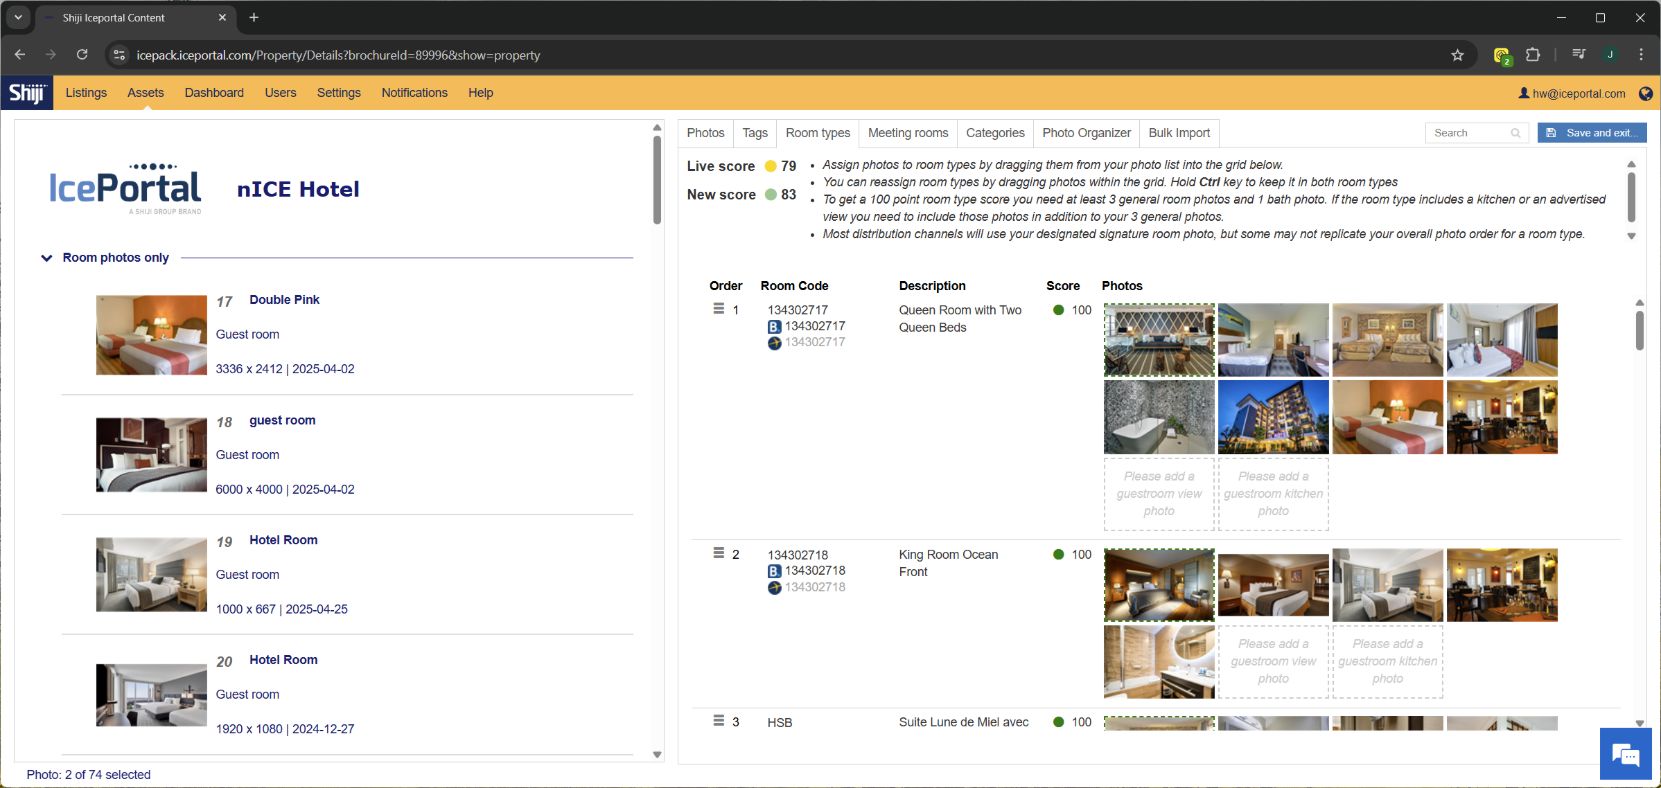
Task: Click the Save and exit button
Action: point(1591,133)
